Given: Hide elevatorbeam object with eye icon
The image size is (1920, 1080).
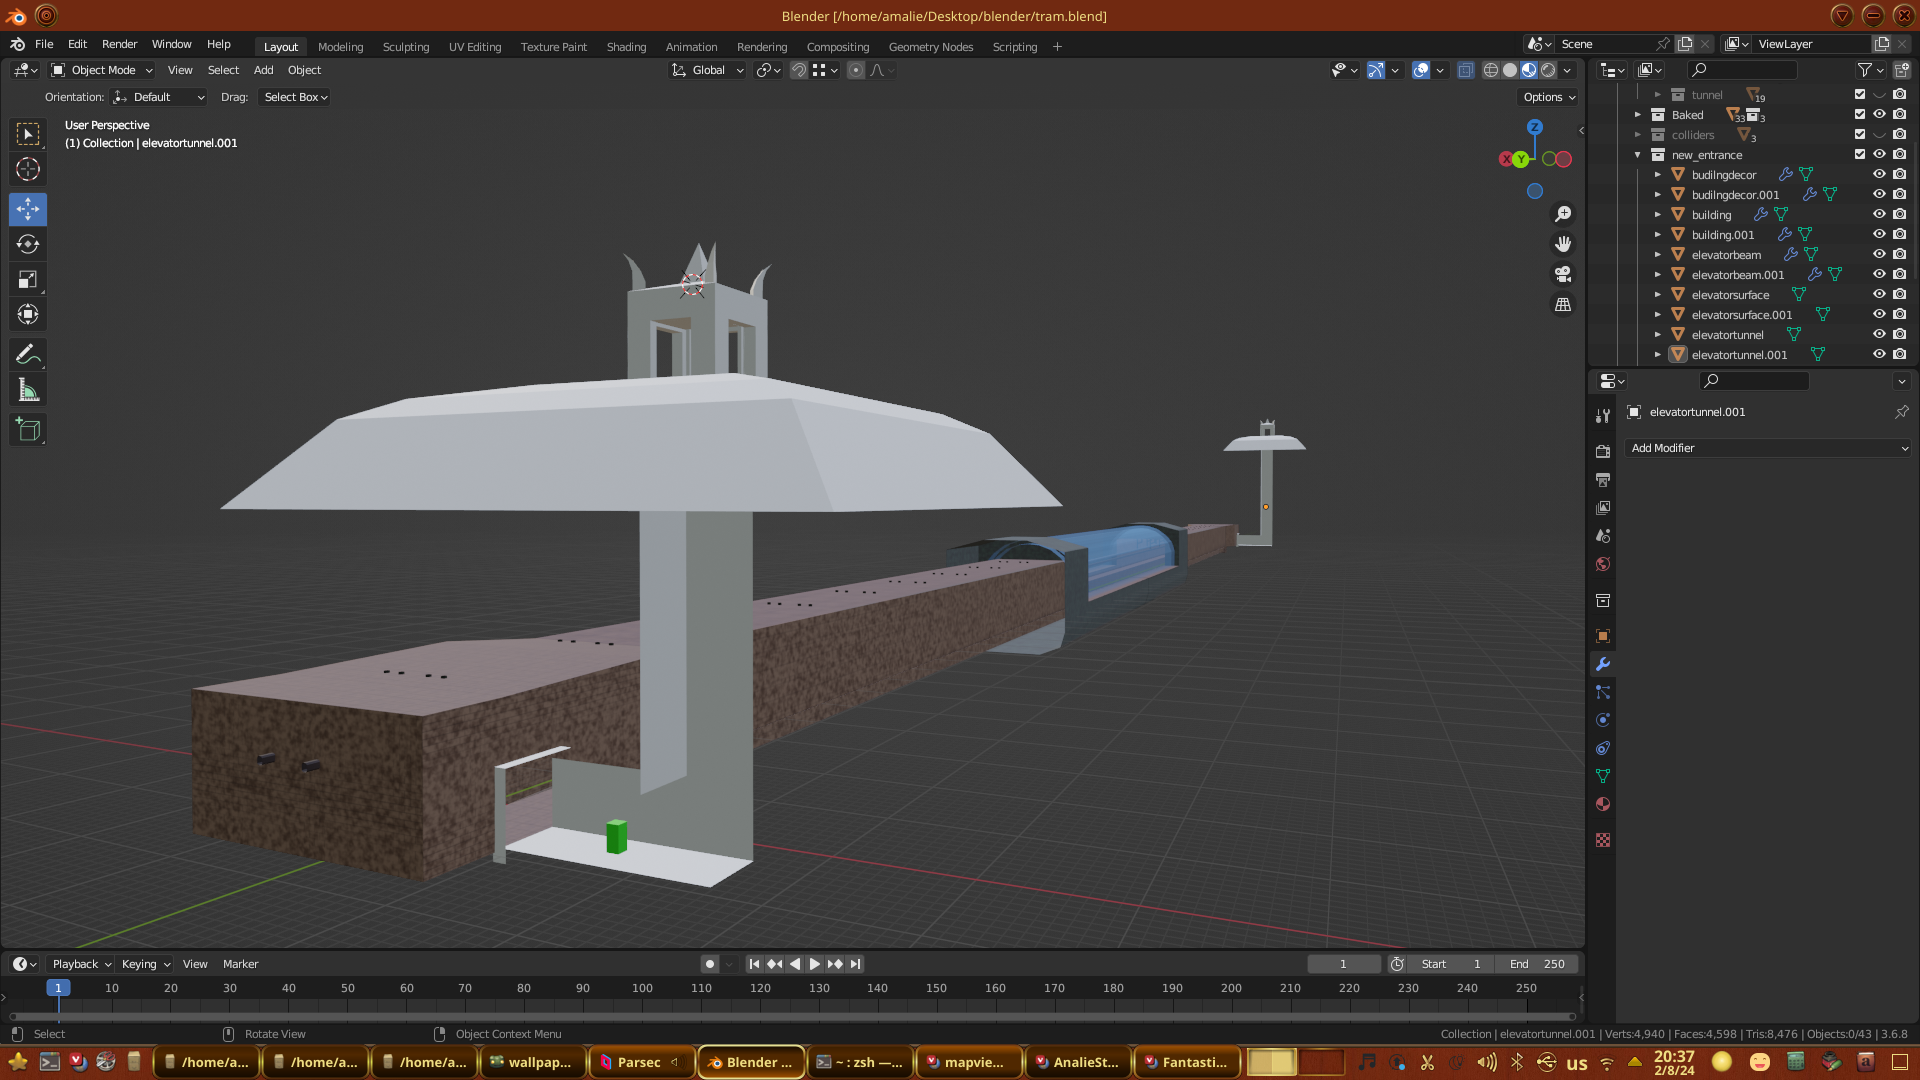Looking at the screenshot, I should tap(1879, 254).
